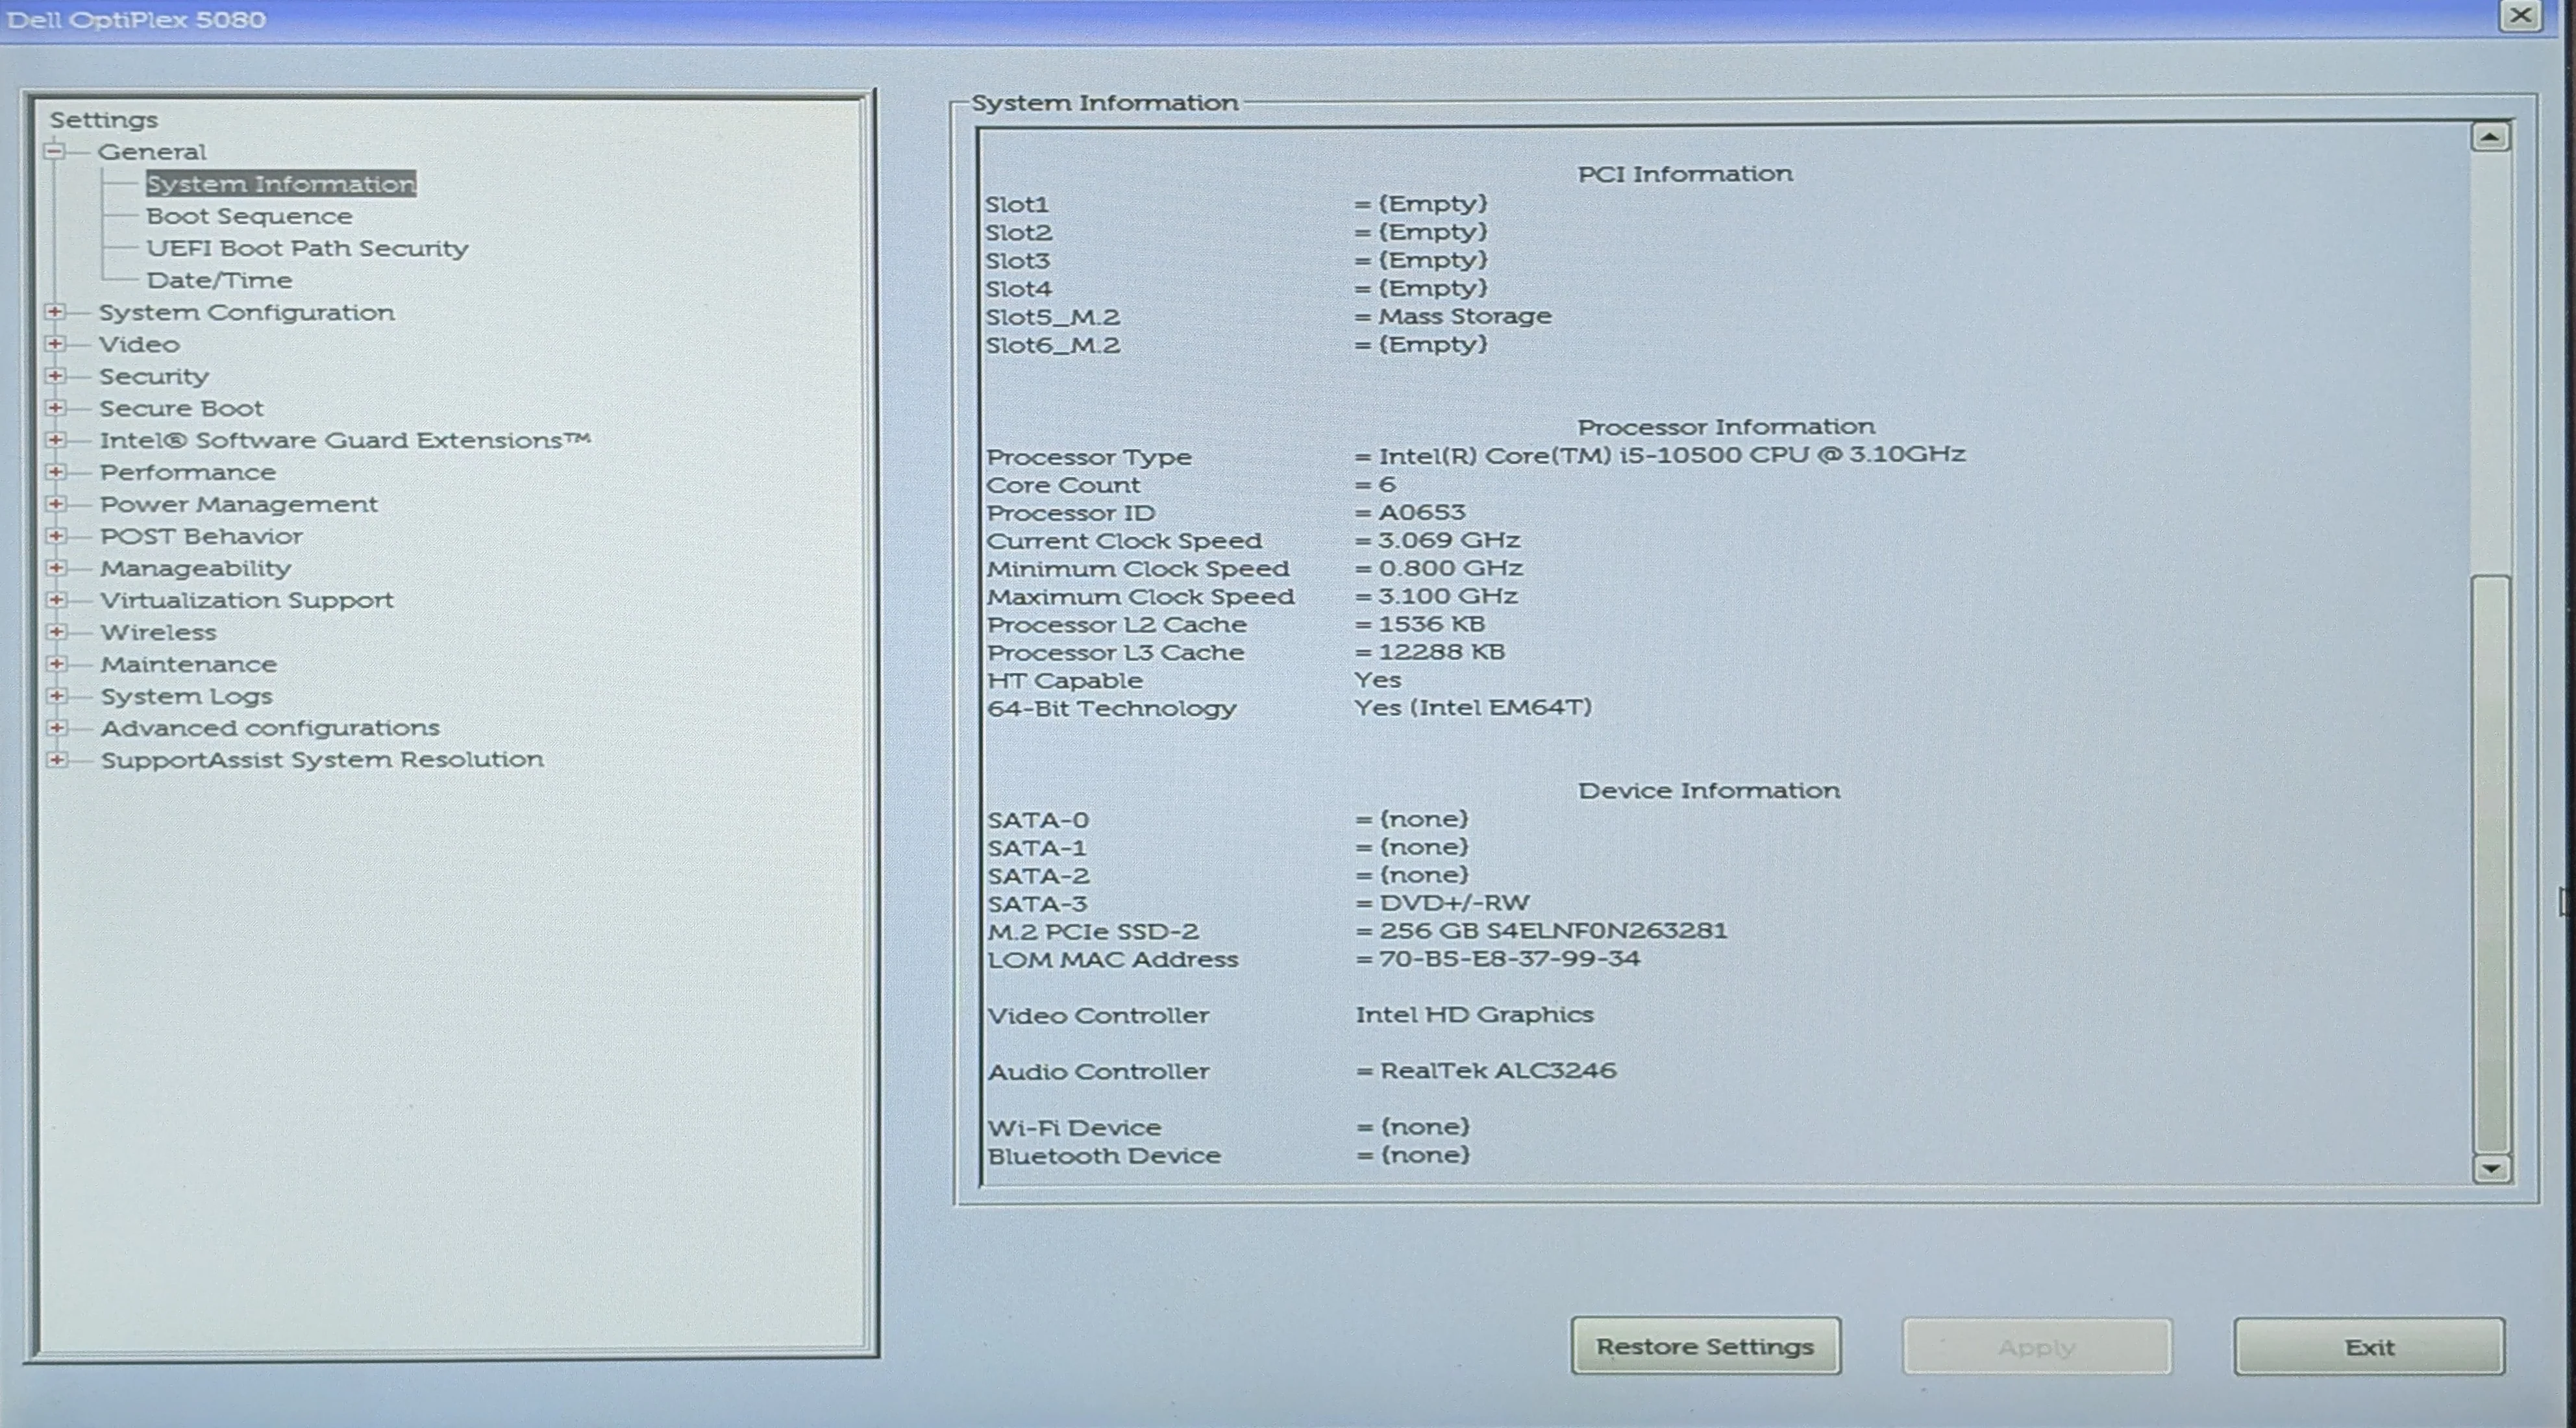2576x1428 pixels.
Task: Expand the Wireless node
Action: point(57,632)
